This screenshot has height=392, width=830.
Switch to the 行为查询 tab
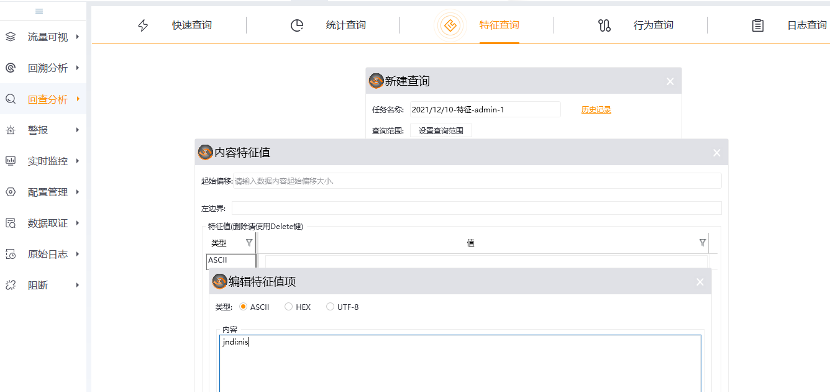click(x=653, y=25)
